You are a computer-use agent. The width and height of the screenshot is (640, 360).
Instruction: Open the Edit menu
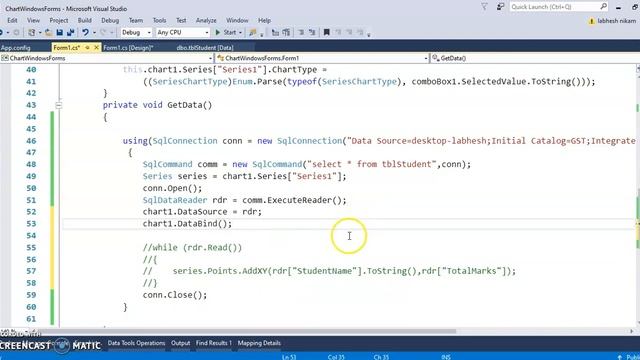tap(12, 20)
